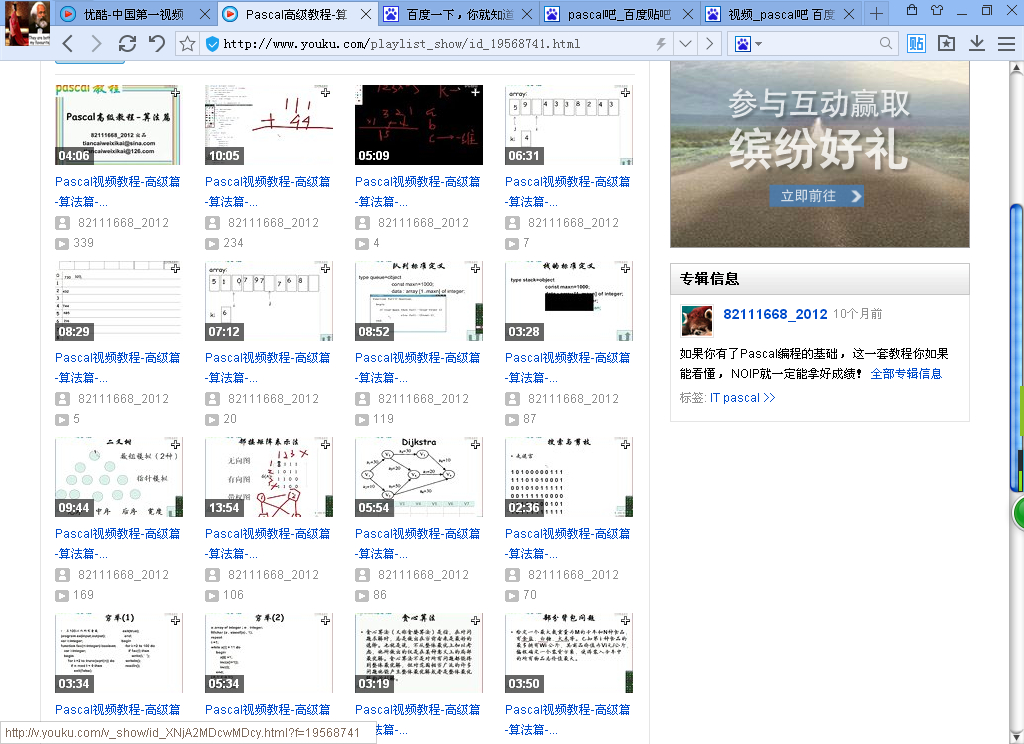The image size is (1024, 744).
Task: Add the 08:29 video to the queue with plus
Action: [175, 268]
